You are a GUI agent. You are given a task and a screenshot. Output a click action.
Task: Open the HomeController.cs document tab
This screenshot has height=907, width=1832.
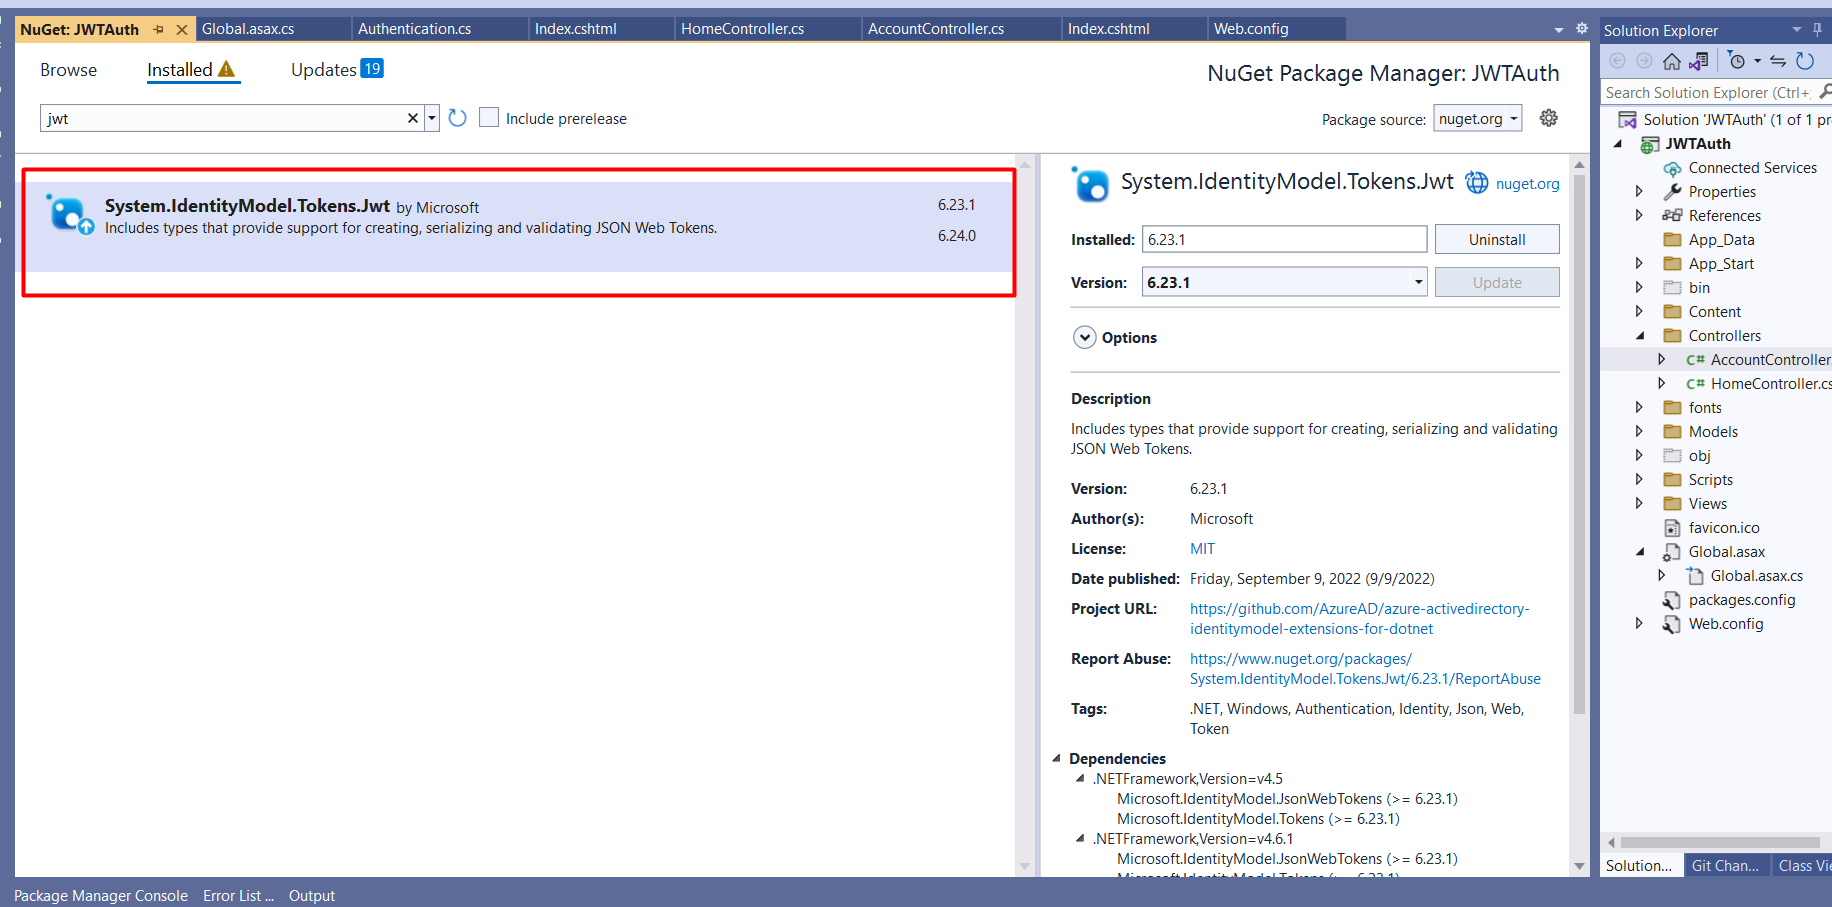tap(743, 29)
